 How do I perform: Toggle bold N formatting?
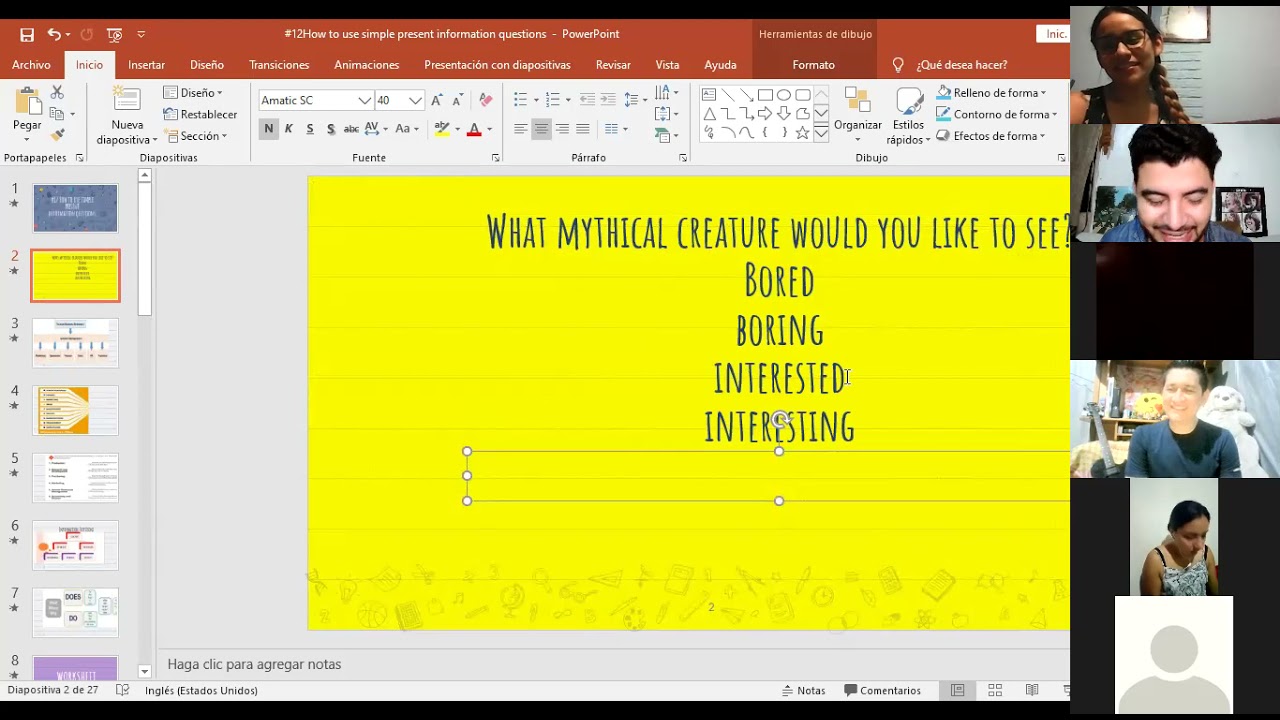pyautogui.click(x=268, y=129)
